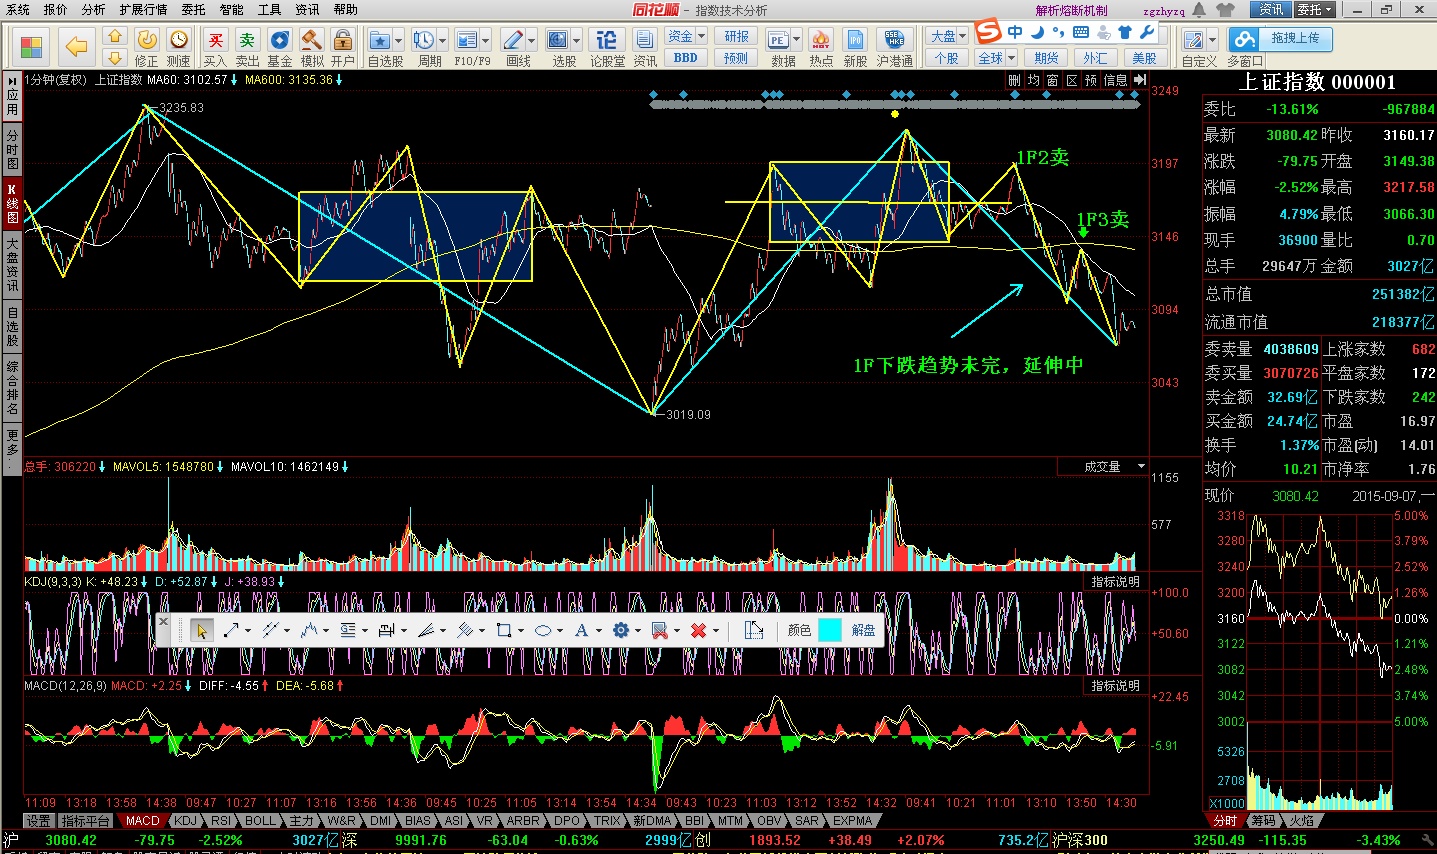Screen dimensions: 1437x854
Task: Toggle Sogou soft keyboard icon
Action: pyautogui.click(x=1081, y=32)
